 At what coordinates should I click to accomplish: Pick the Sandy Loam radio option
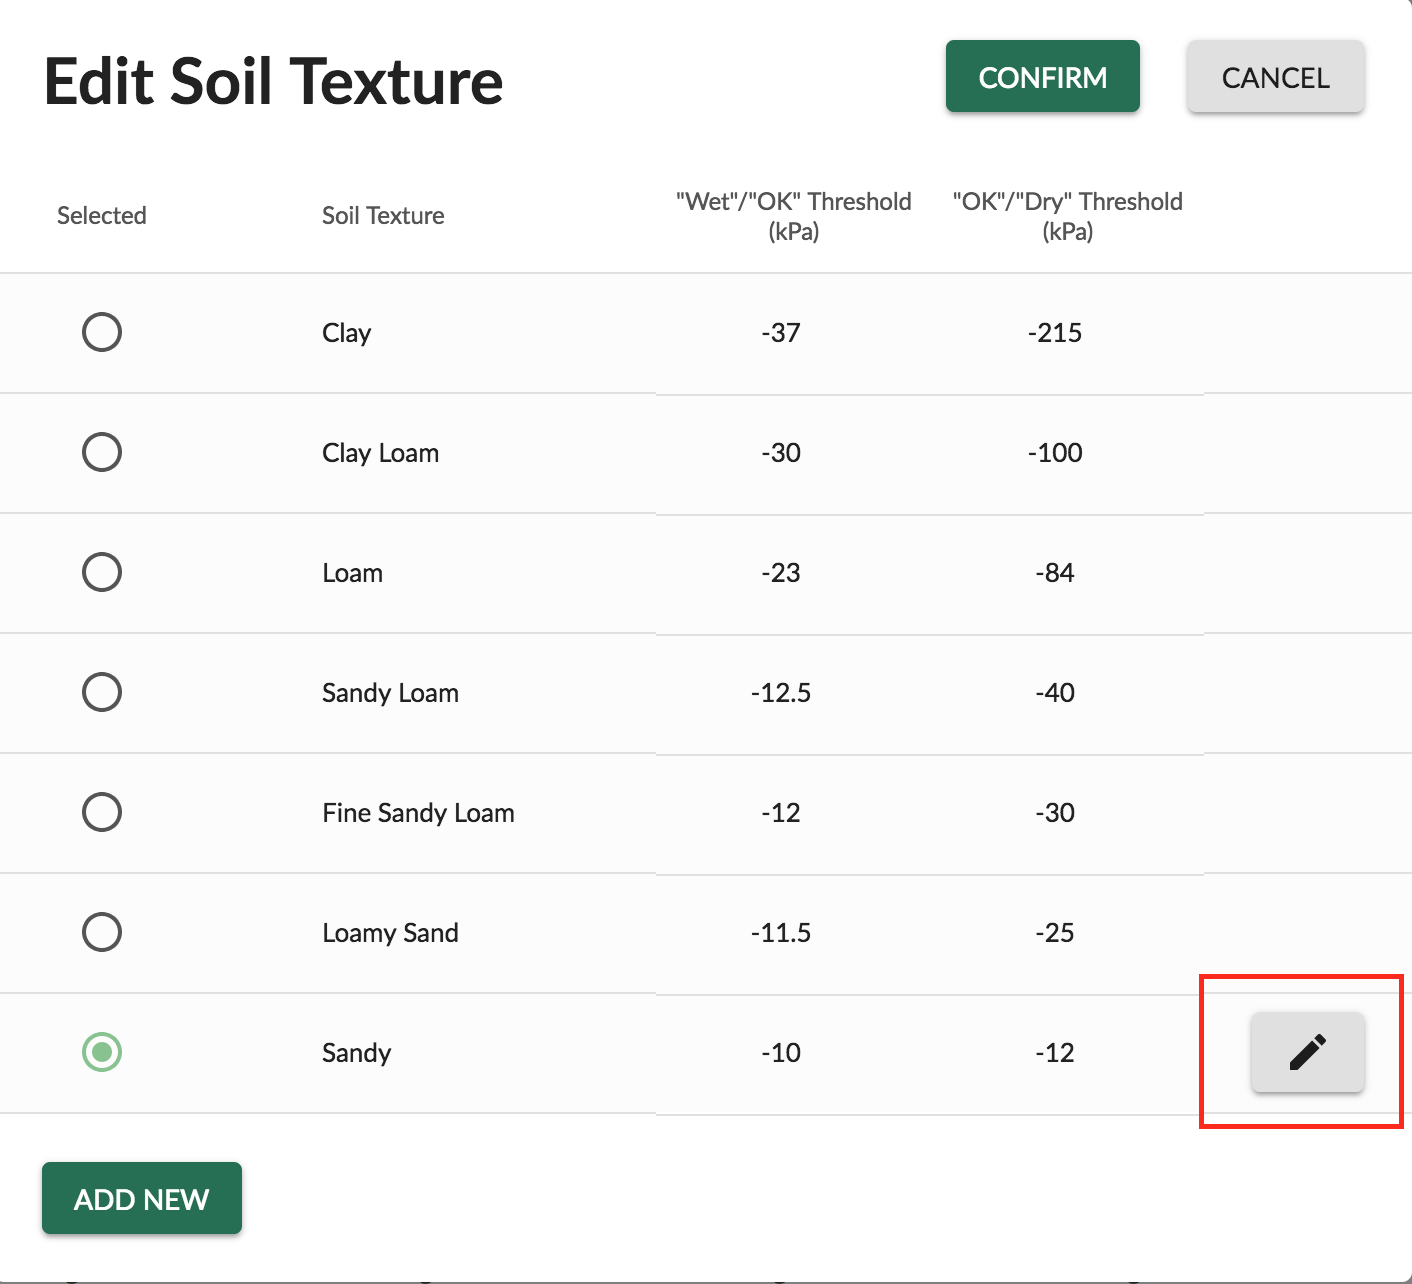[102, 692]
